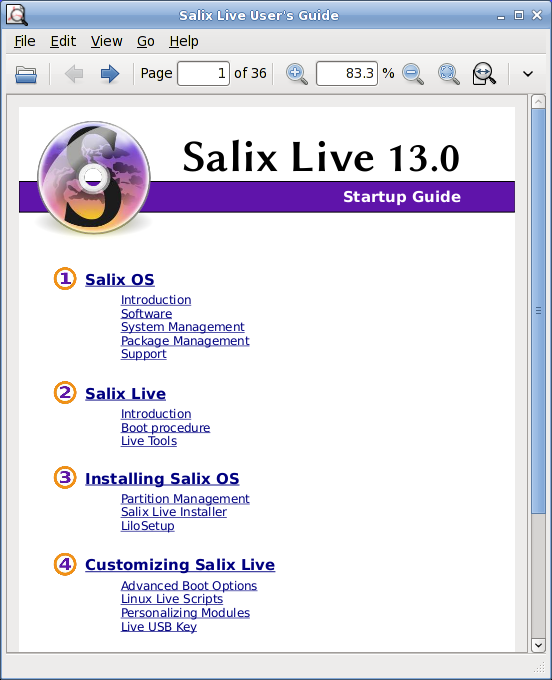
Task: Click the 'of 36' page count text
Action: pyautogui.click(x=250, y=73)
